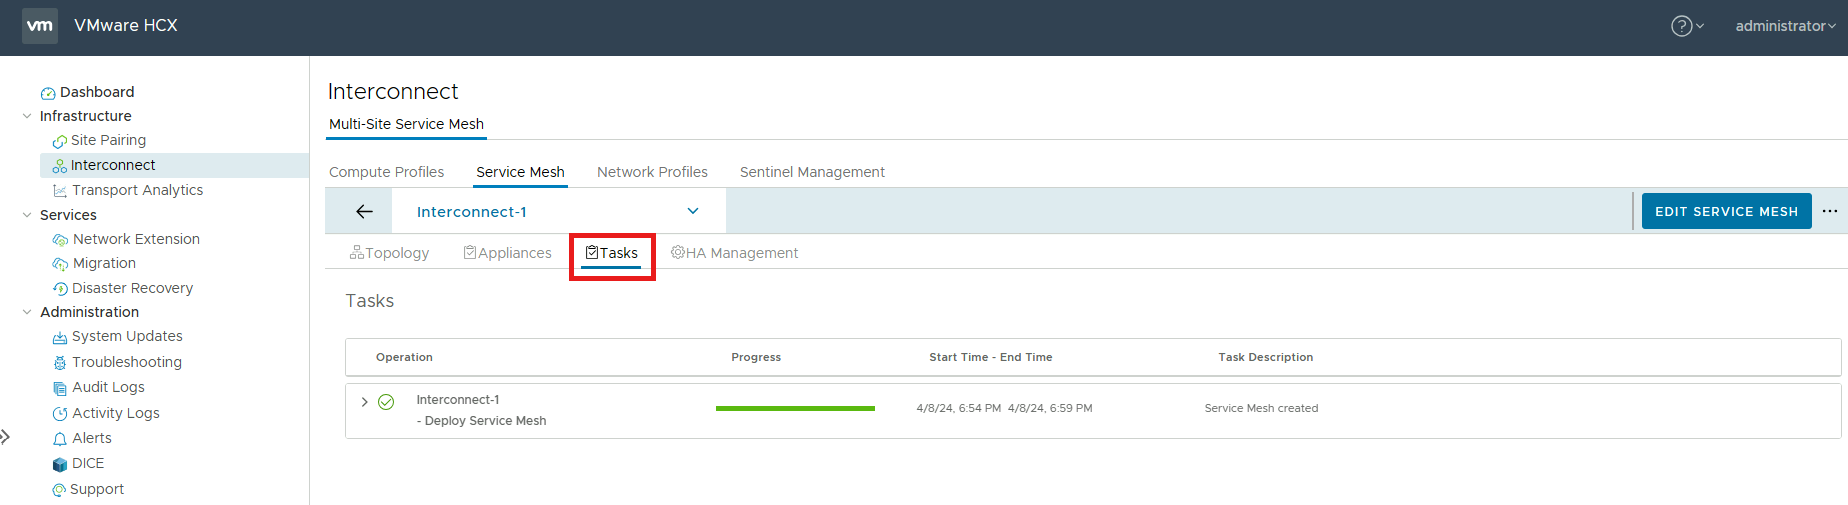1848x505 pixels.
Task: Open Migration service
Action: (x=104, y=263)
